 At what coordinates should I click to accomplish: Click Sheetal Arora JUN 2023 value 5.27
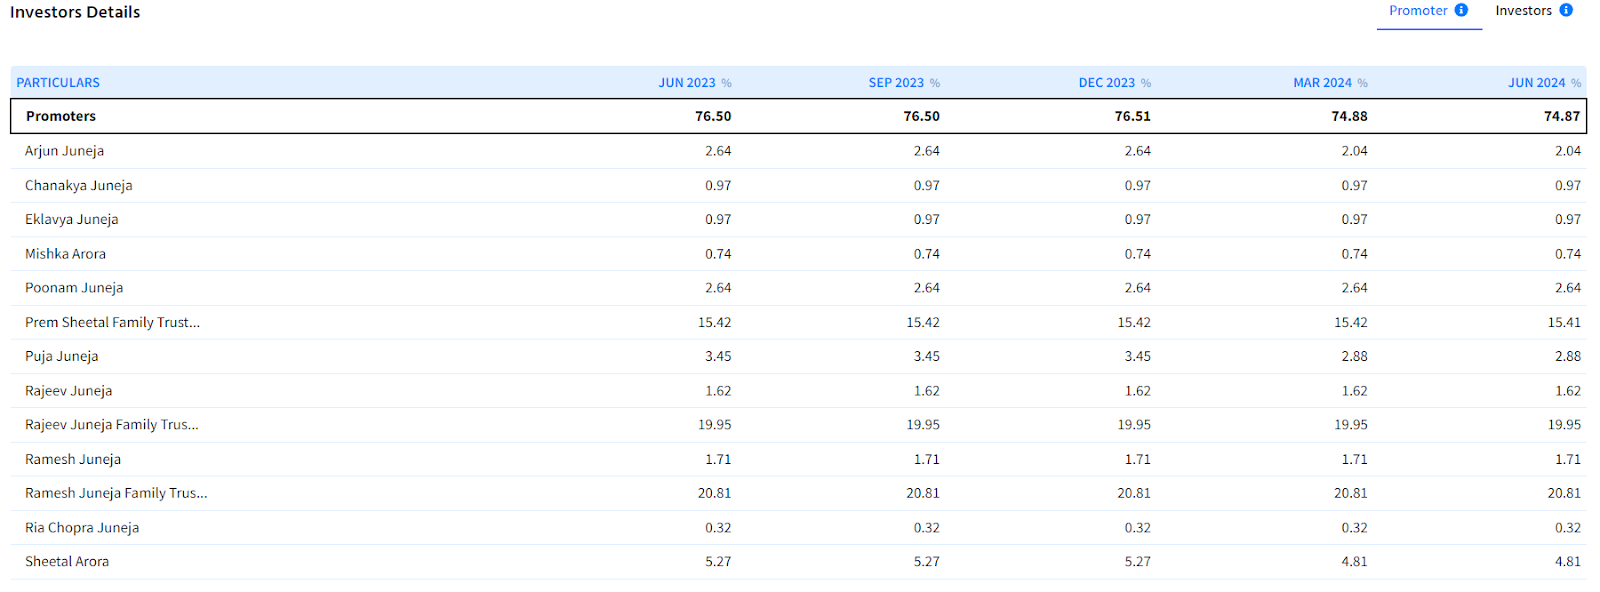point(718,562)
